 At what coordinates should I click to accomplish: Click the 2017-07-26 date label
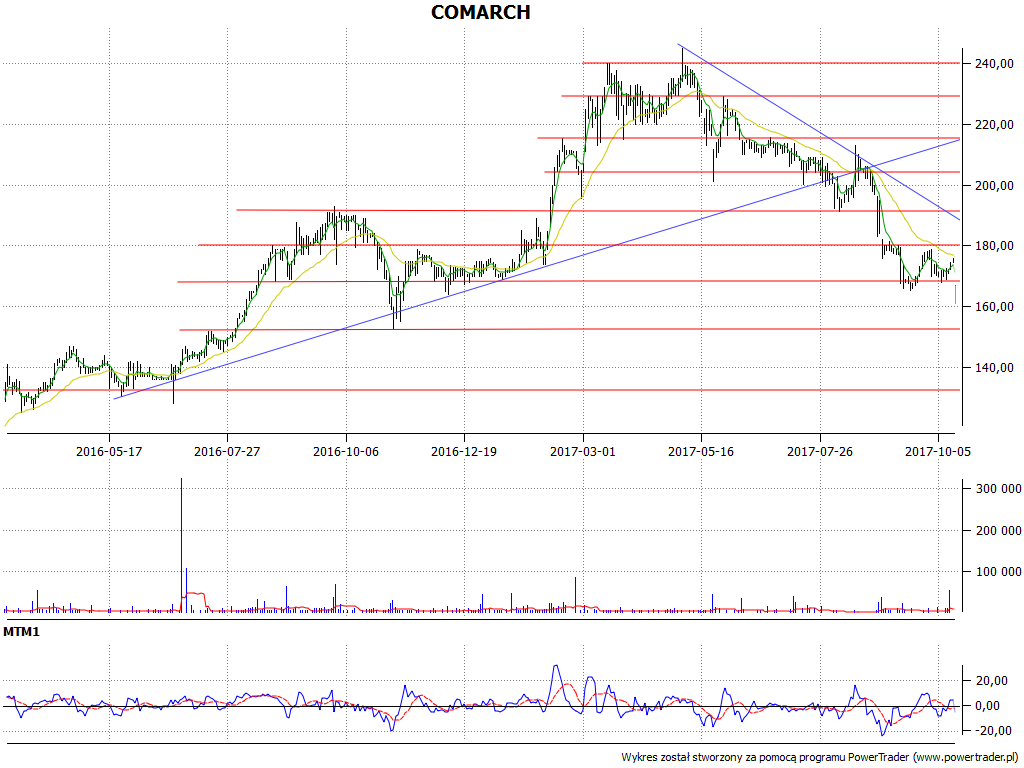[x=820, y=451]
